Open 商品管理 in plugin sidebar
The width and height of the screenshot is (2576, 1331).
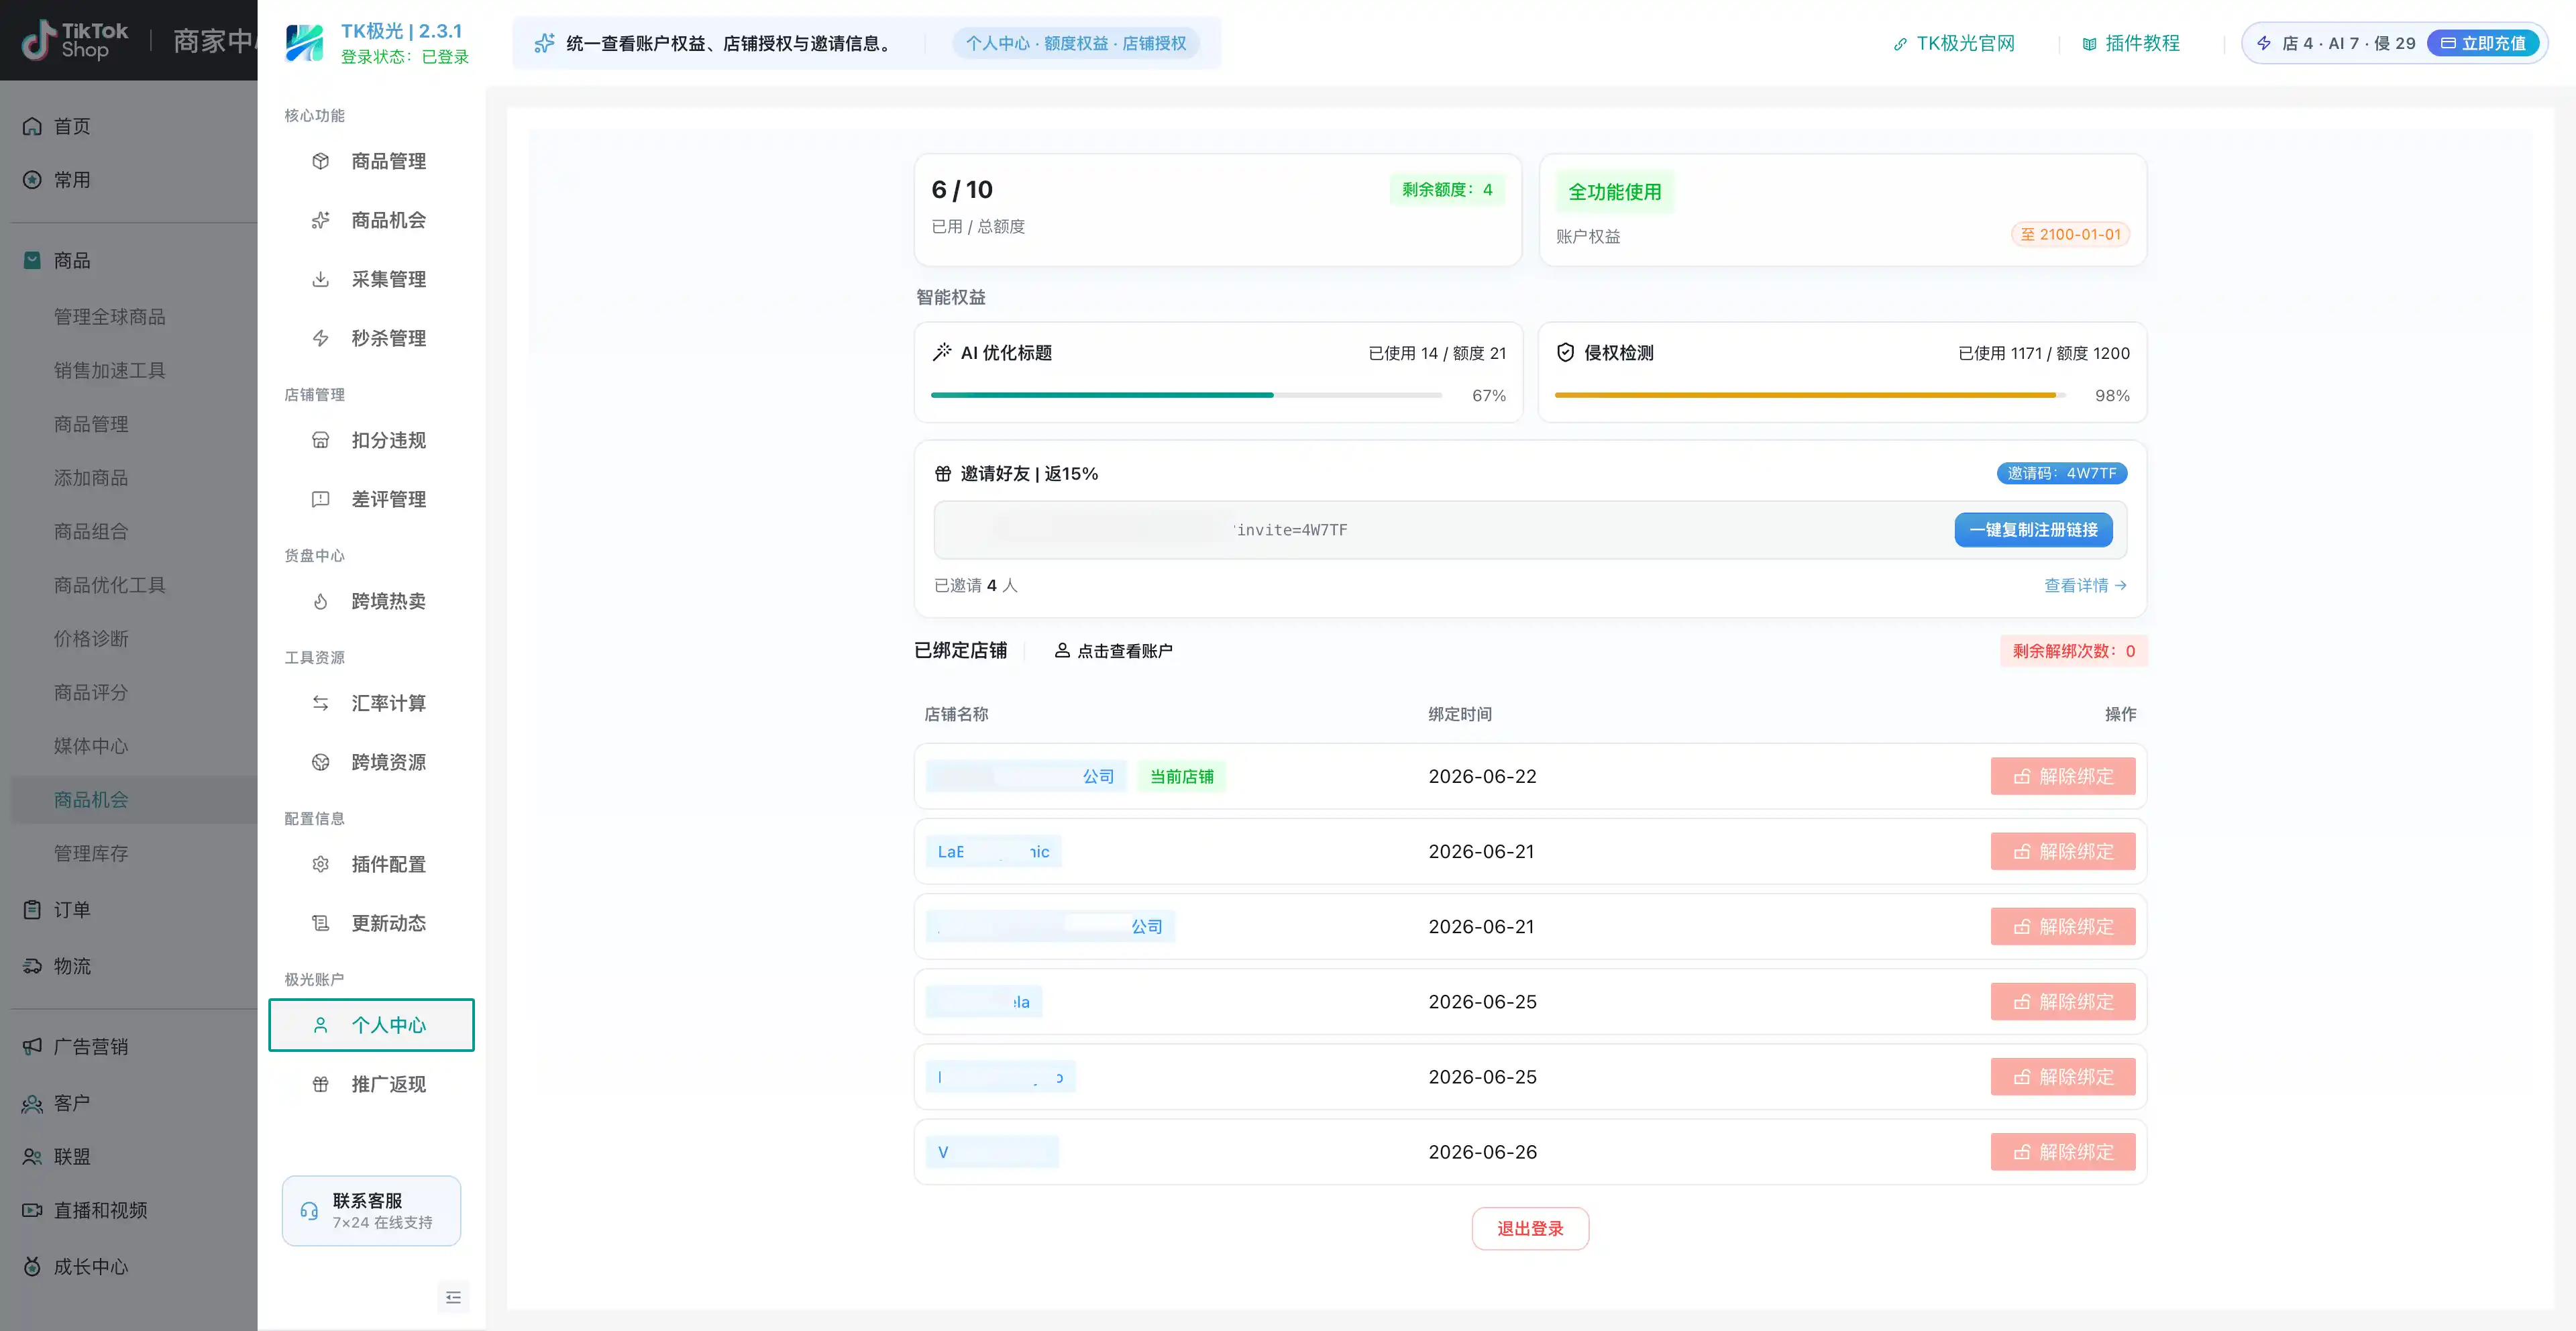371,161
